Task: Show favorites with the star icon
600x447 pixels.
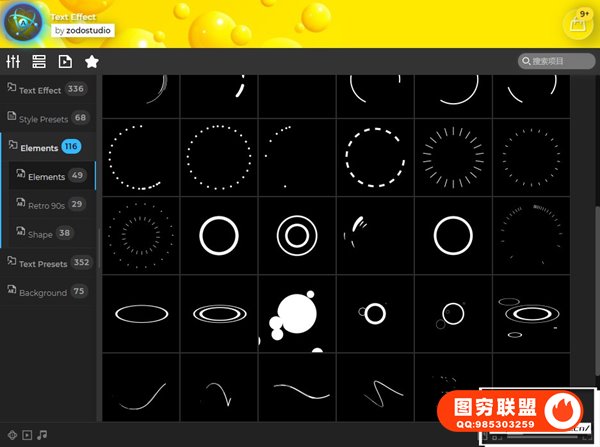Action: click(92, 61)
